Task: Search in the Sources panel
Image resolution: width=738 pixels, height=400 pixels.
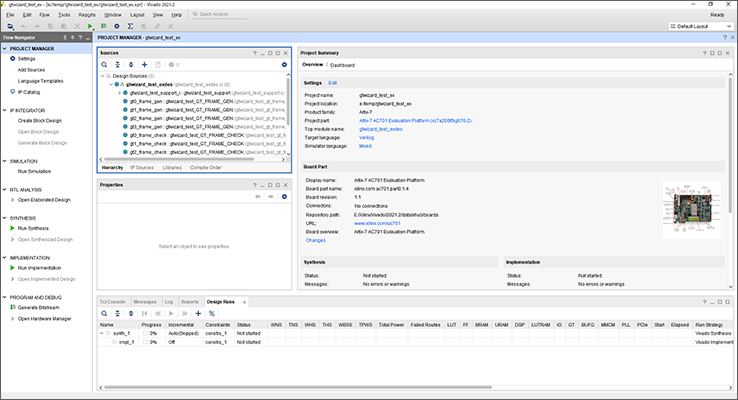Action: click(104, 65)
